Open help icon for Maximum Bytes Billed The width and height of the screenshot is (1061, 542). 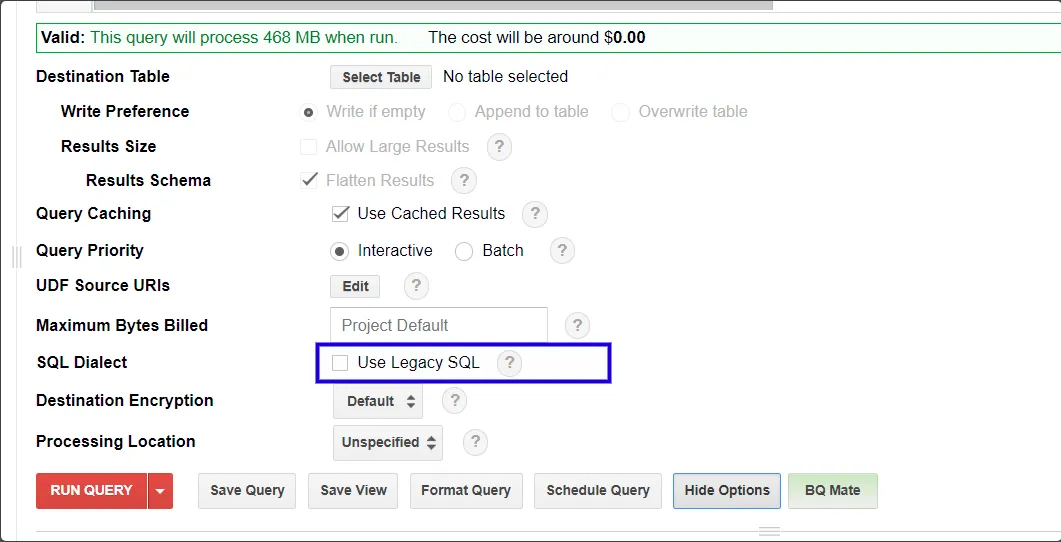pos(577,325)
